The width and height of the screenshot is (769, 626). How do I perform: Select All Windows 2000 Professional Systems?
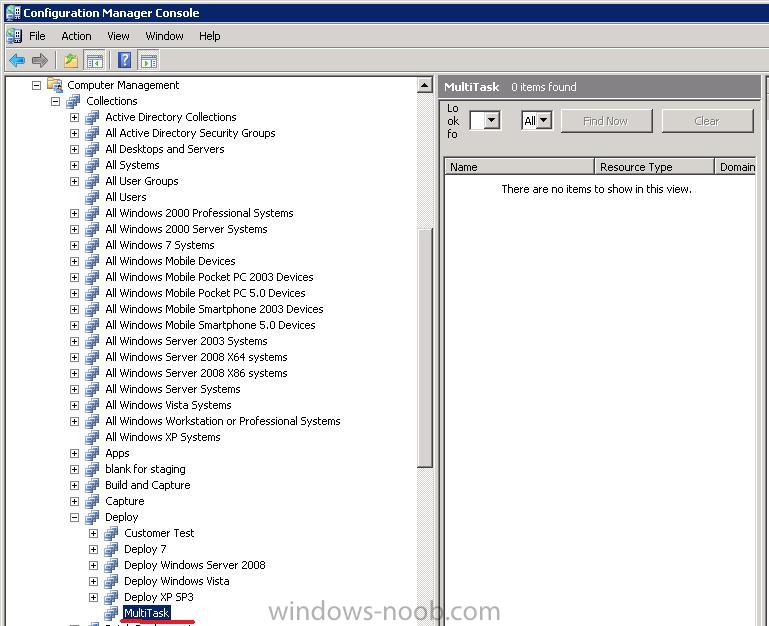coord(199,213)
